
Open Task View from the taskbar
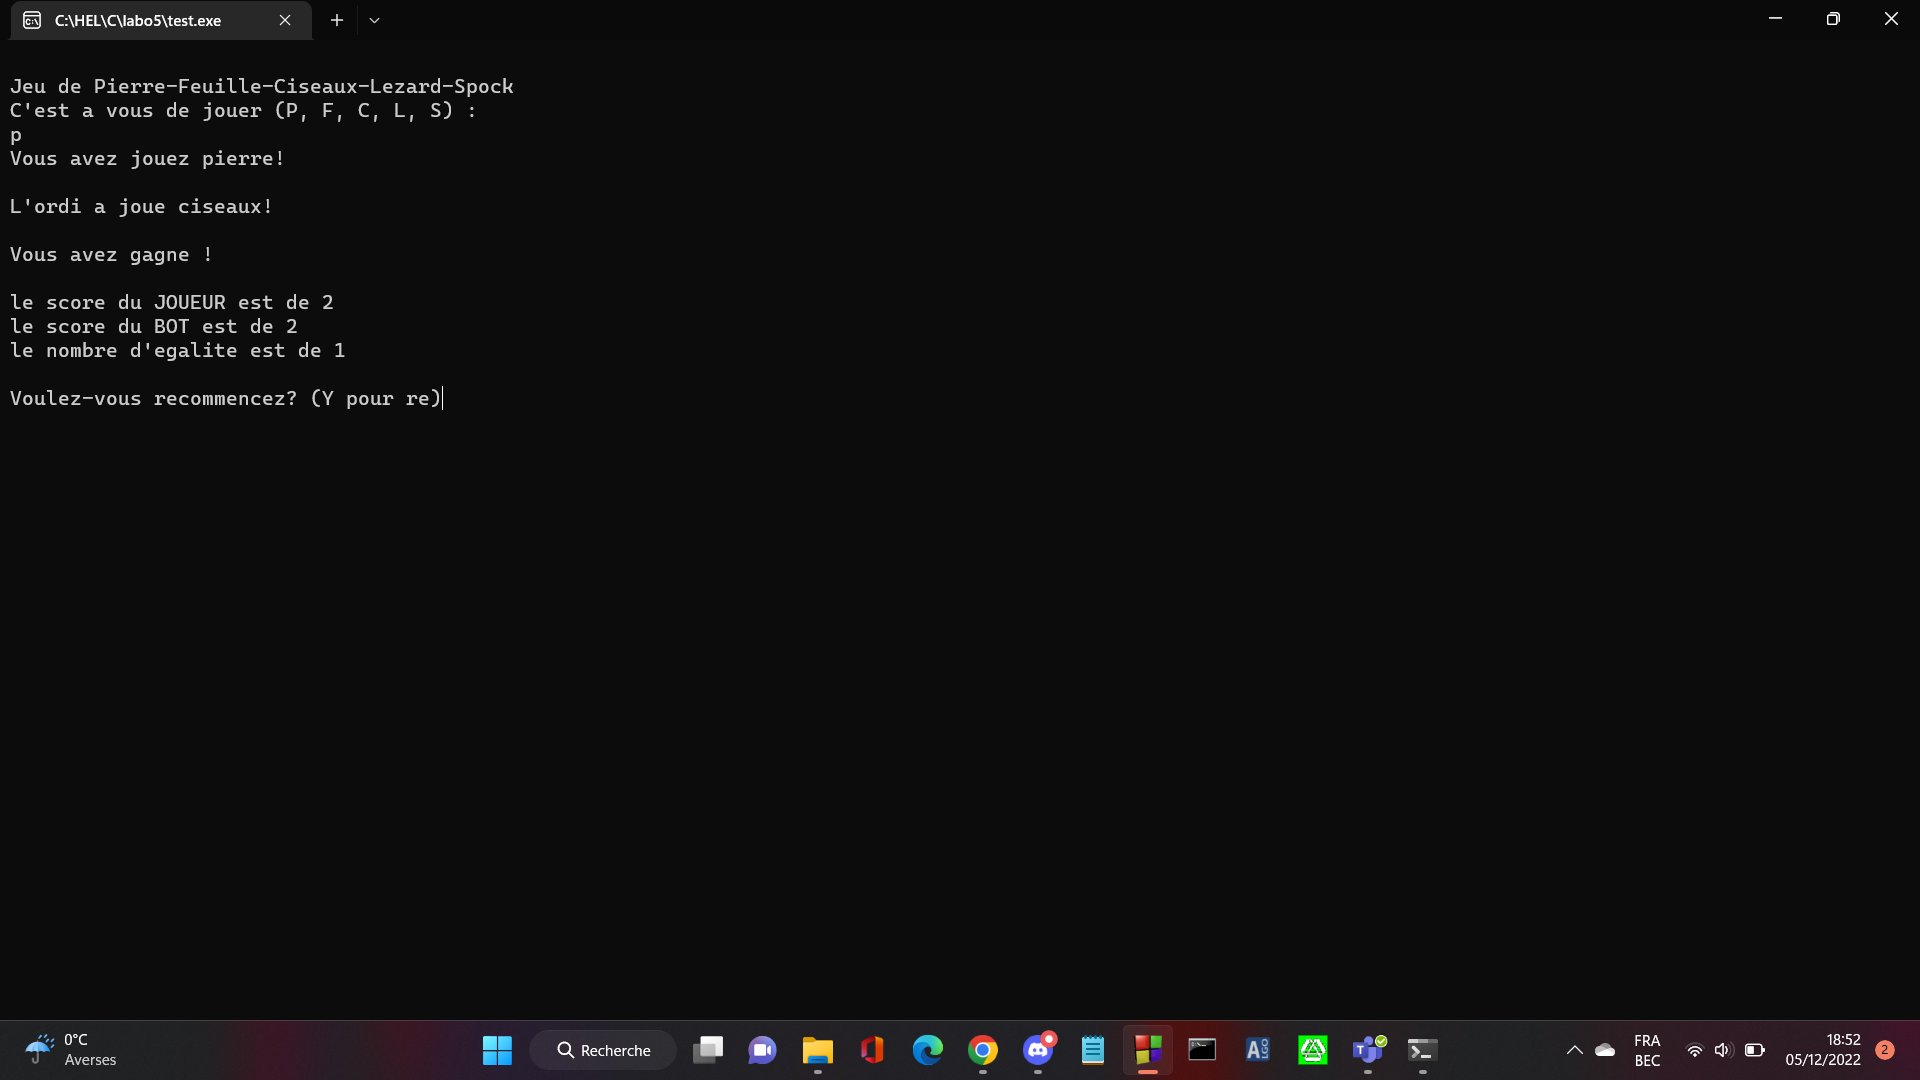coord(708,1050)
